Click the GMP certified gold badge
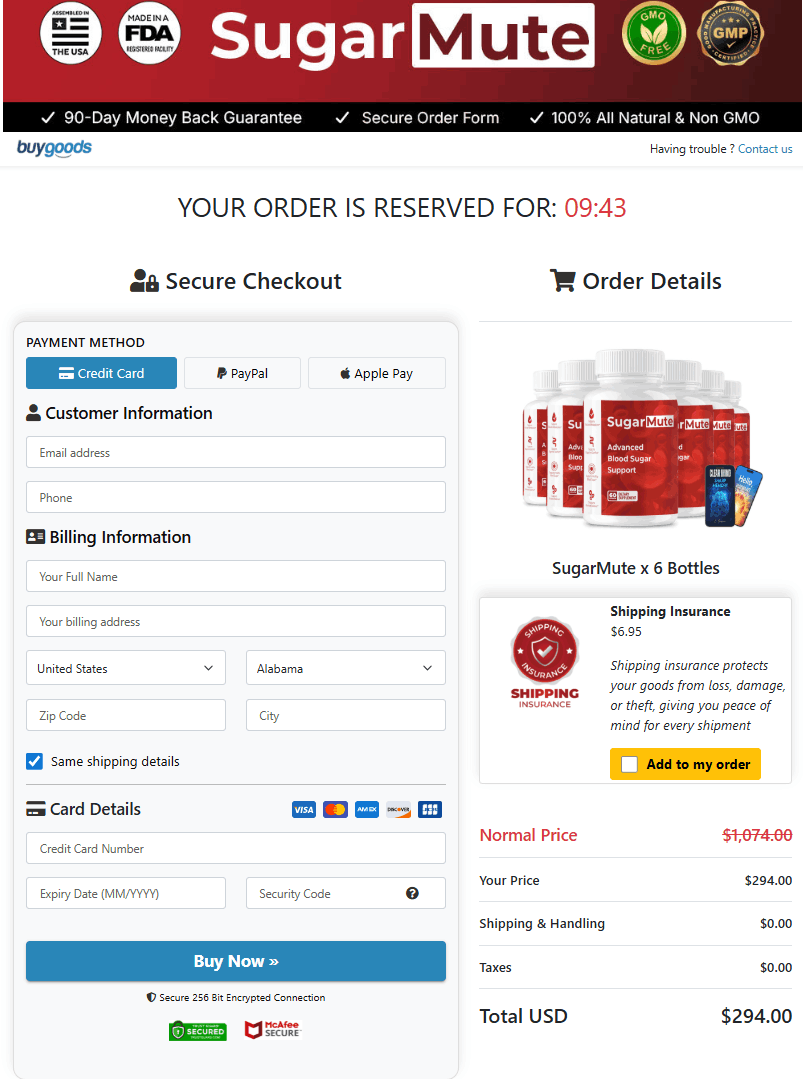The image size is (803, 1079). (730, 34)
